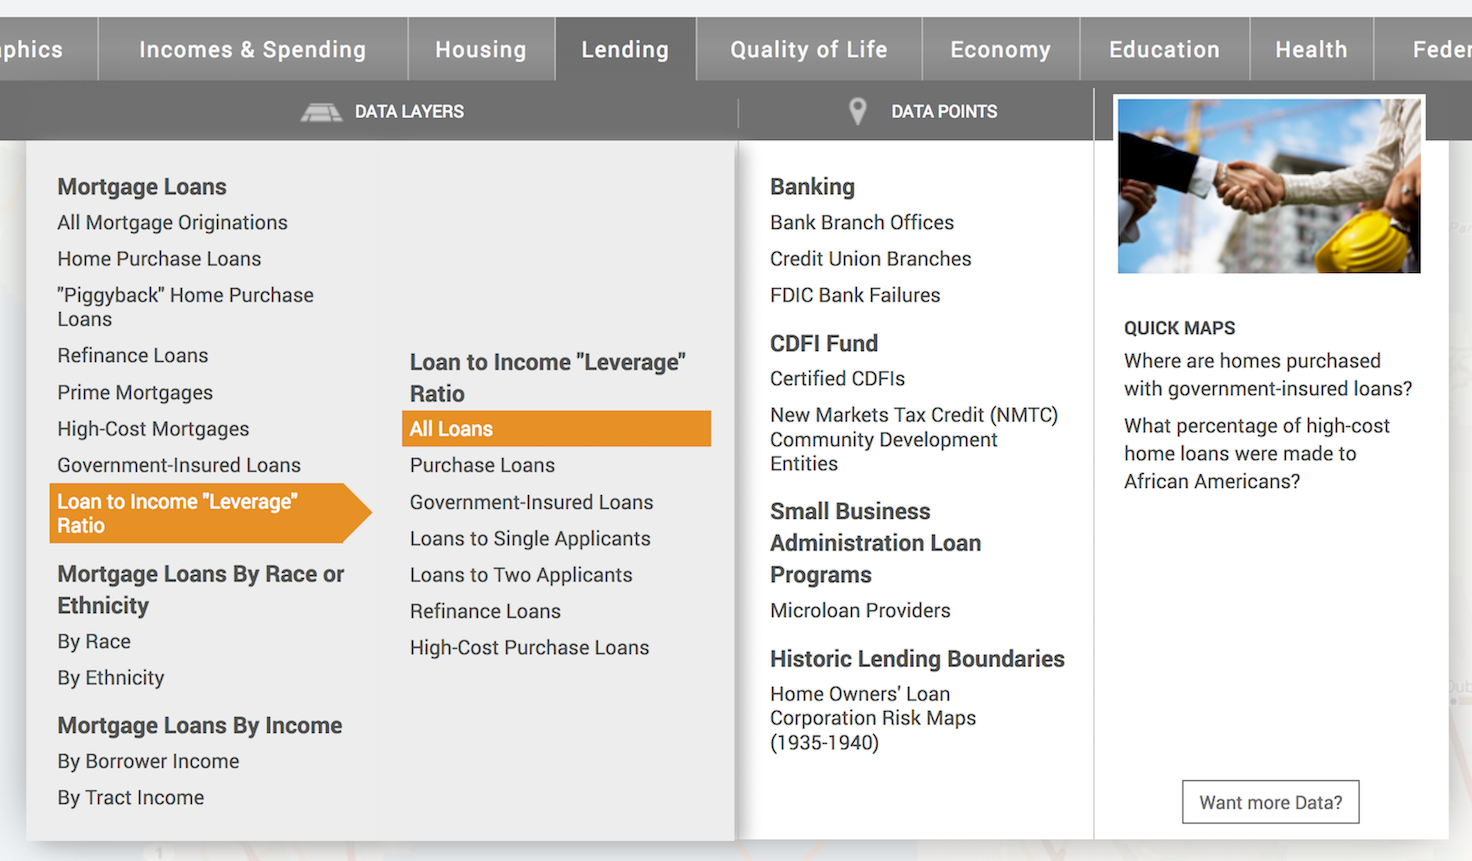This screenshot has width=1472, height=861.
Task: Select By Borrower Income layer
Action: (148, 760)
